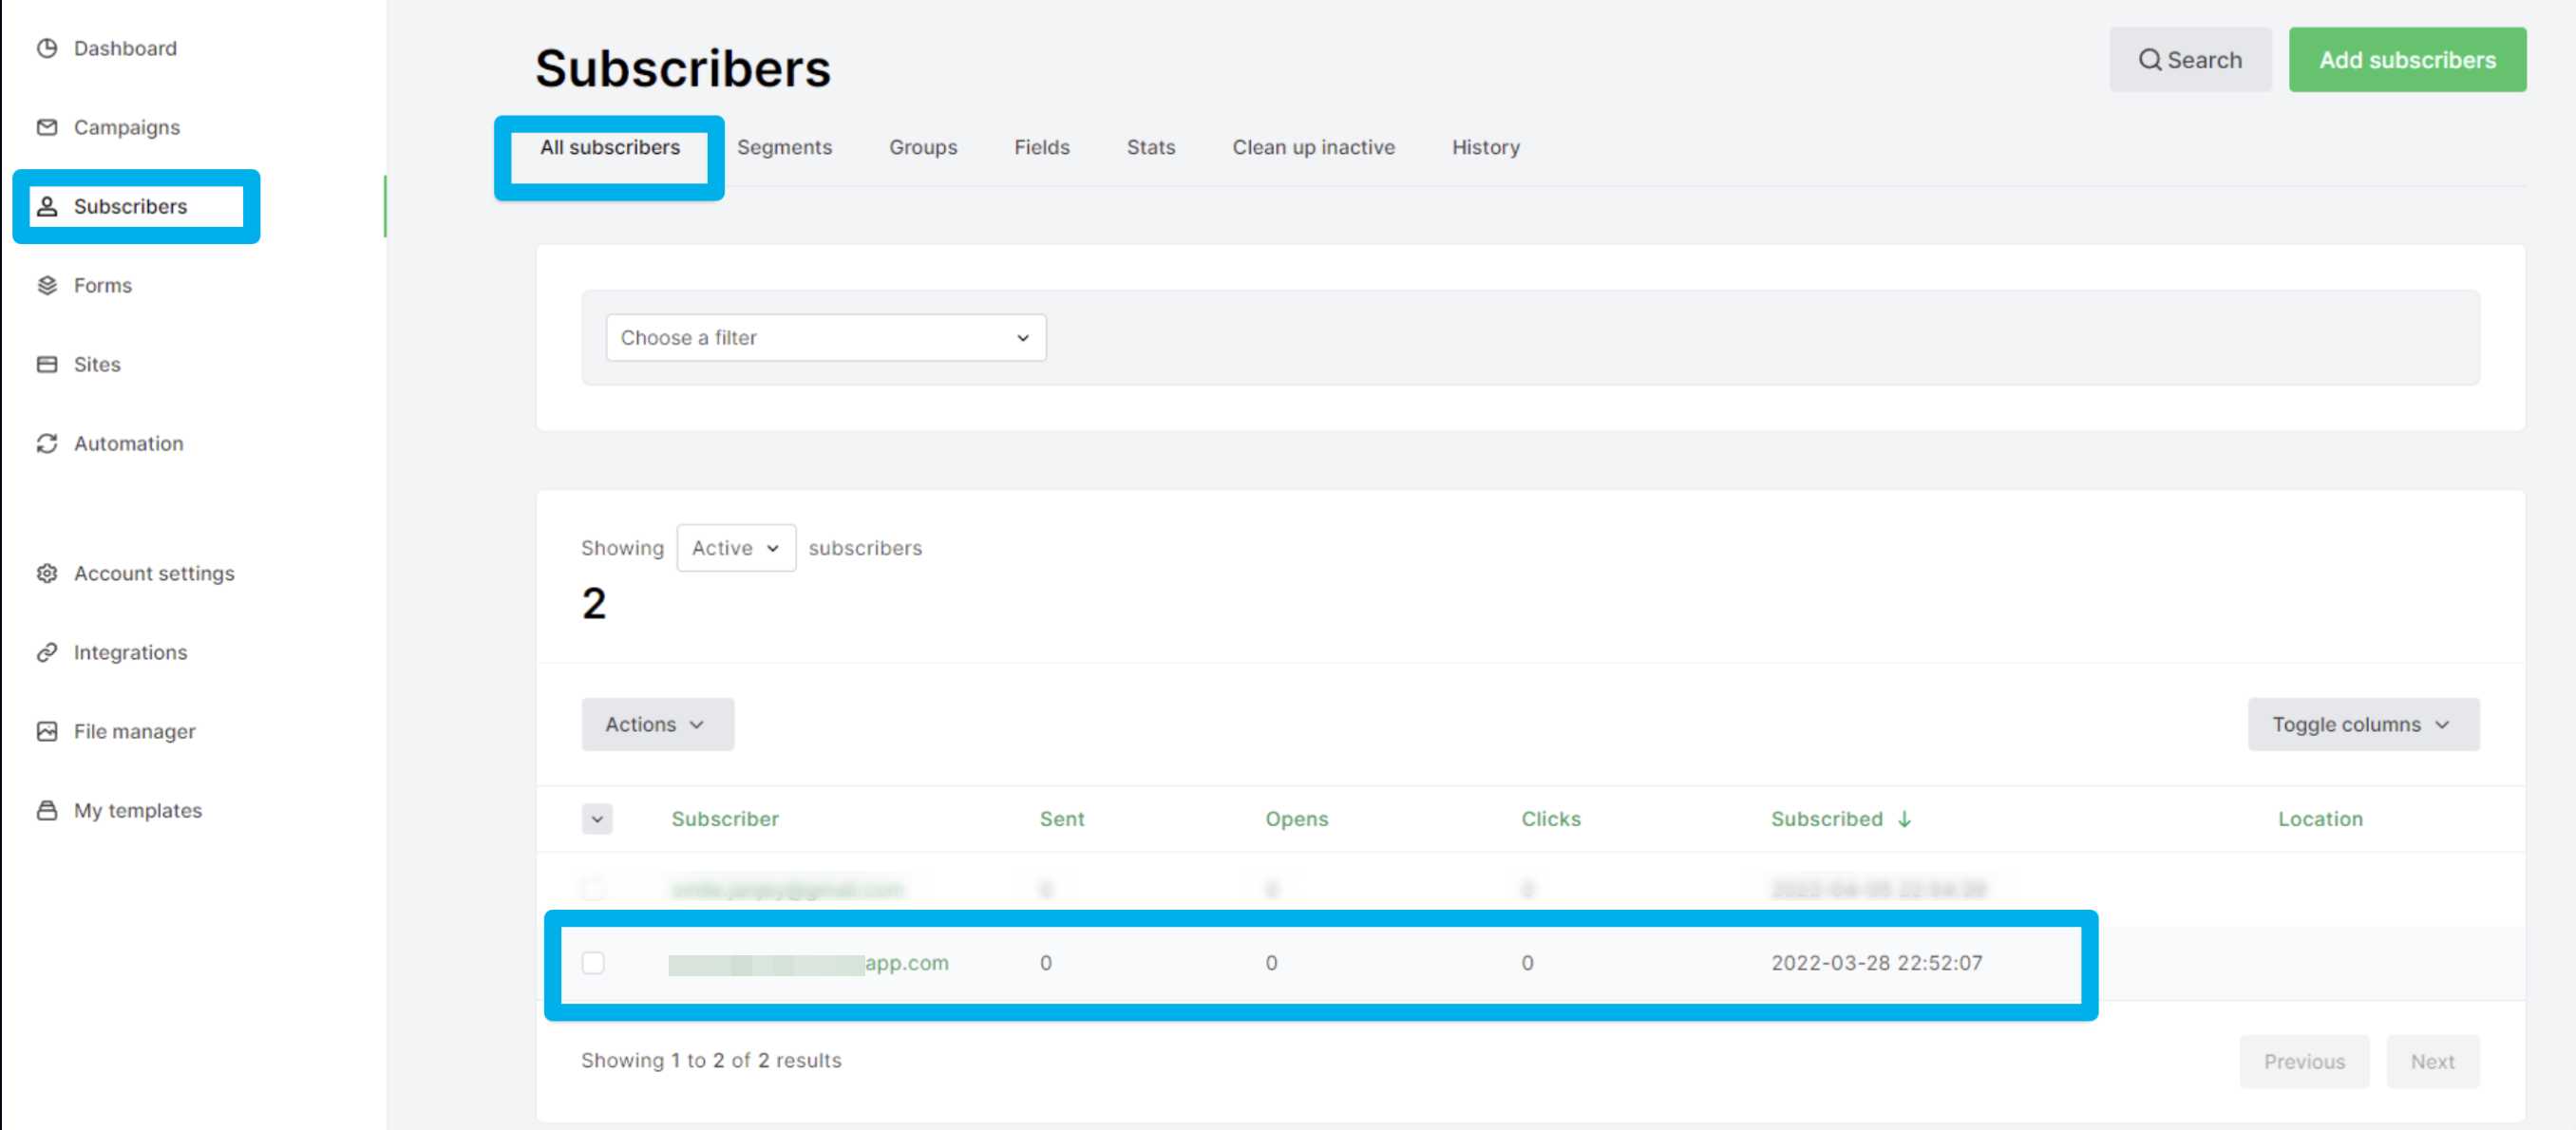Viewport: 2576px width, 1130px height.
Task: Click the Campaigns envelope icon
Action: [47, 127]
